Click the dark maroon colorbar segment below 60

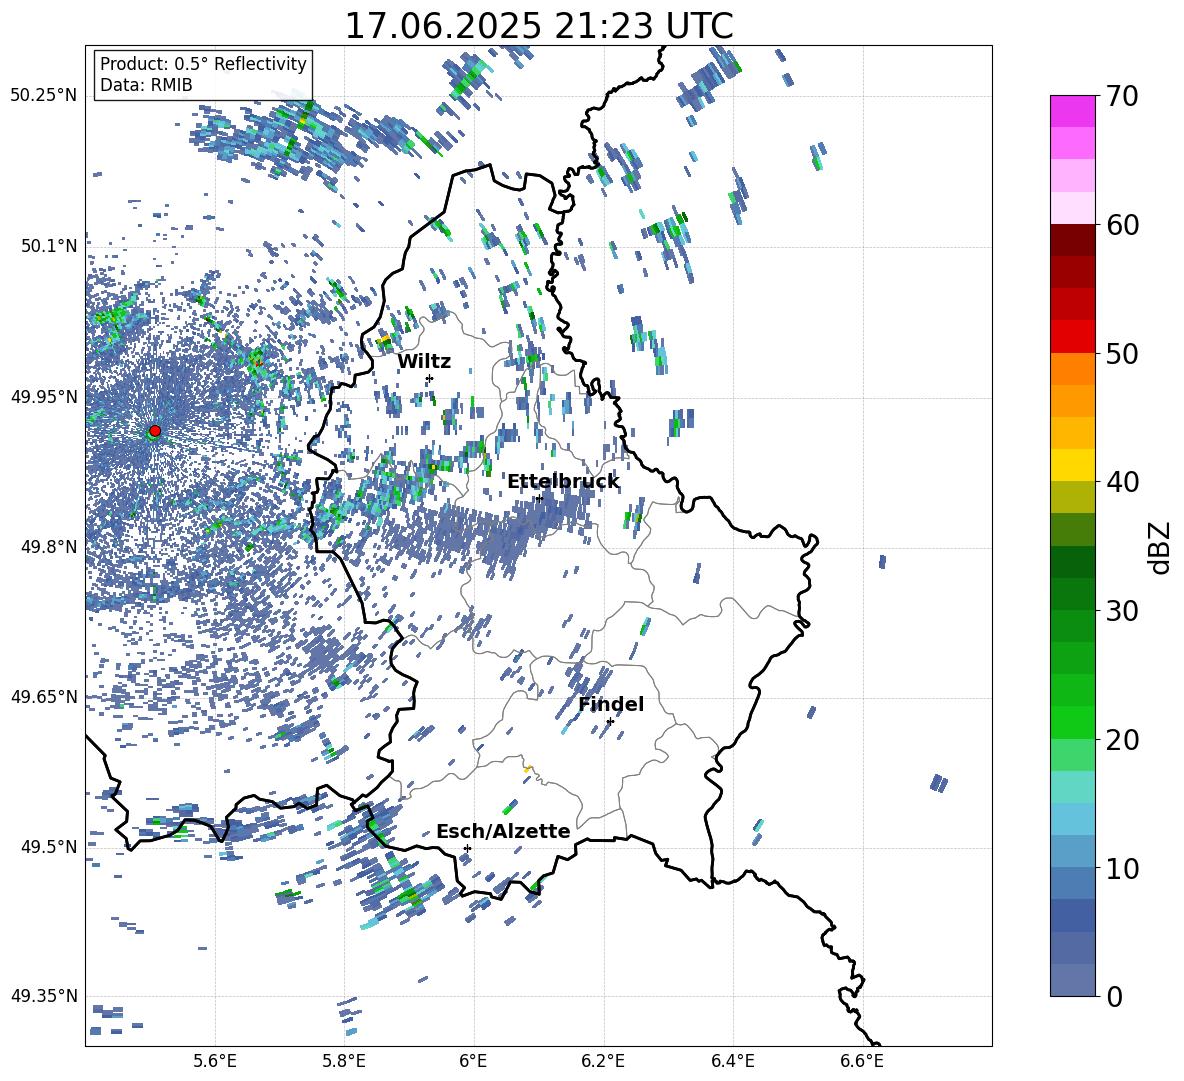pyautogui.click(x=1073, y=240)
